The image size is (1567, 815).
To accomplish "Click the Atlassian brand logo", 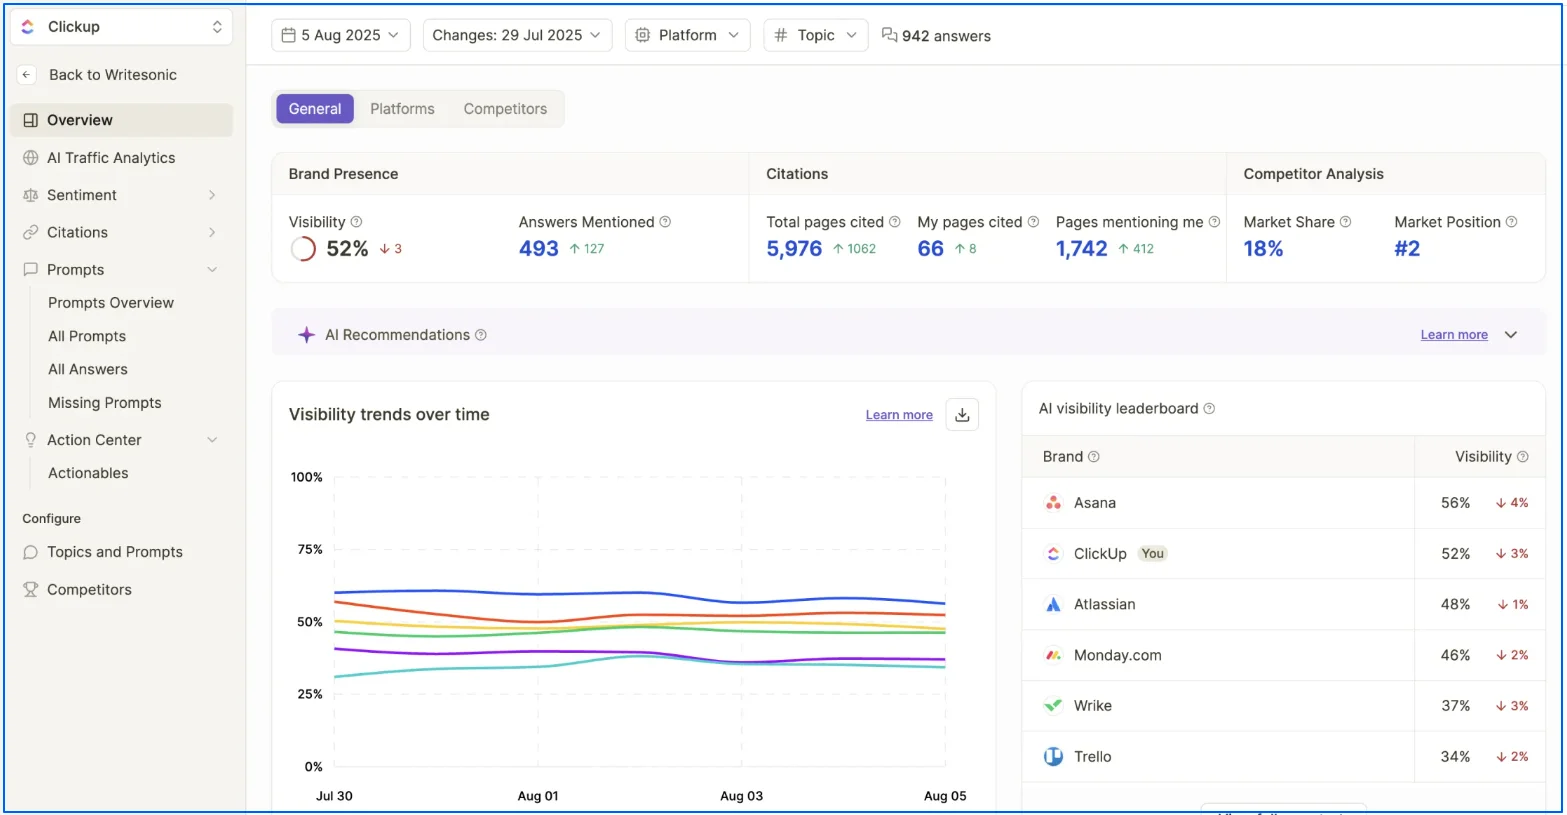I will pyautogui.click(x=1053, y=605).
